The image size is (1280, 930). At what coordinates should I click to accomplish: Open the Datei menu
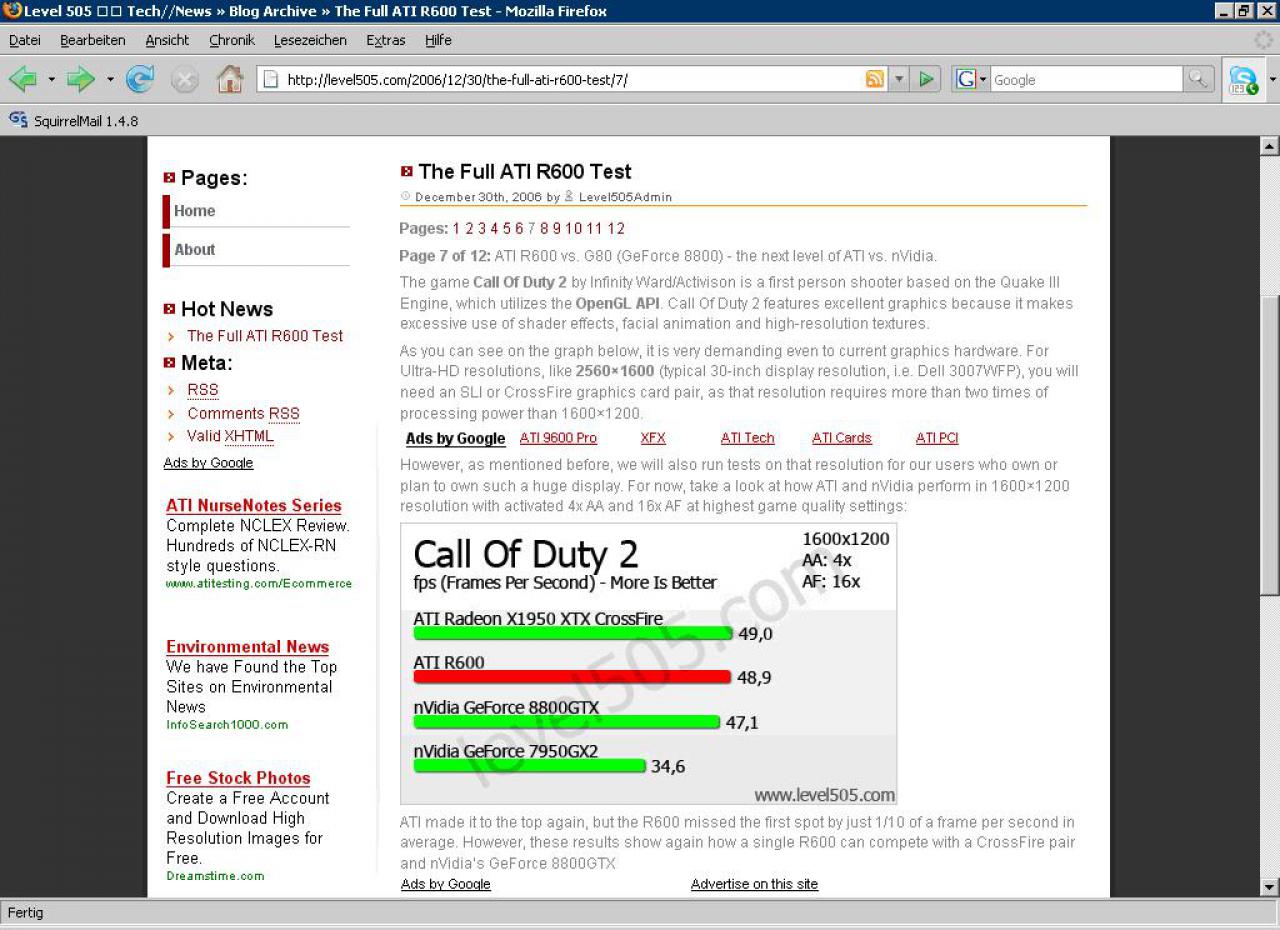click(25, 40)
